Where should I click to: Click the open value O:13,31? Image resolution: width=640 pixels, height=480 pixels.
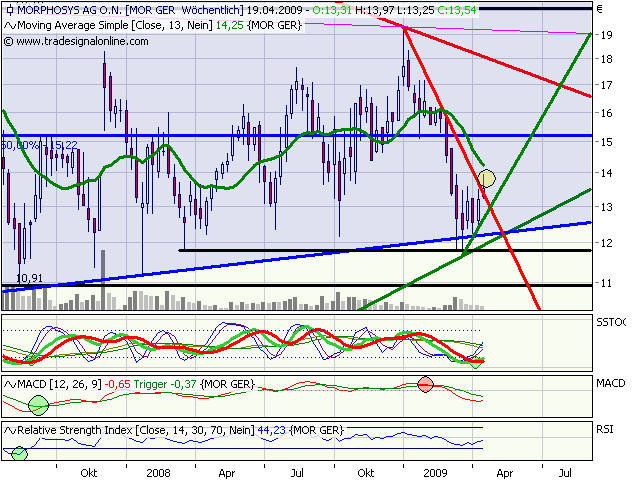pos(332,10)
